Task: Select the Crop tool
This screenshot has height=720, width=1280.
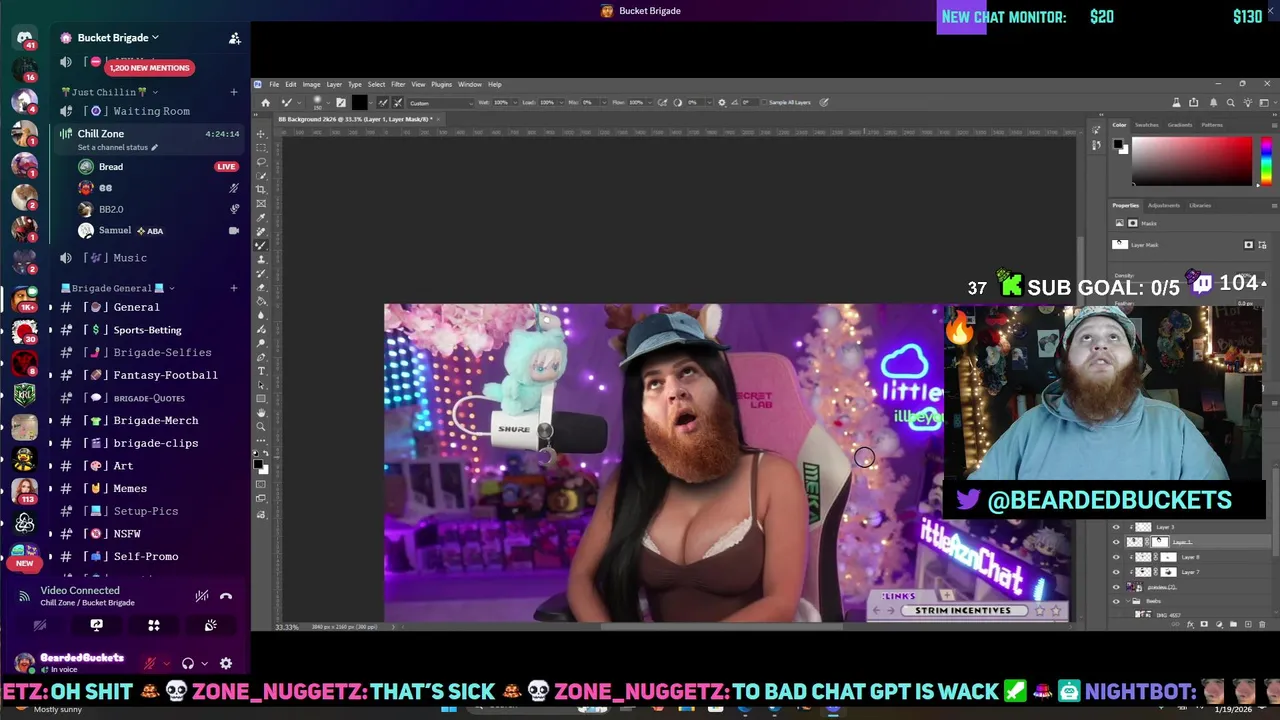Action: [260, 189]
